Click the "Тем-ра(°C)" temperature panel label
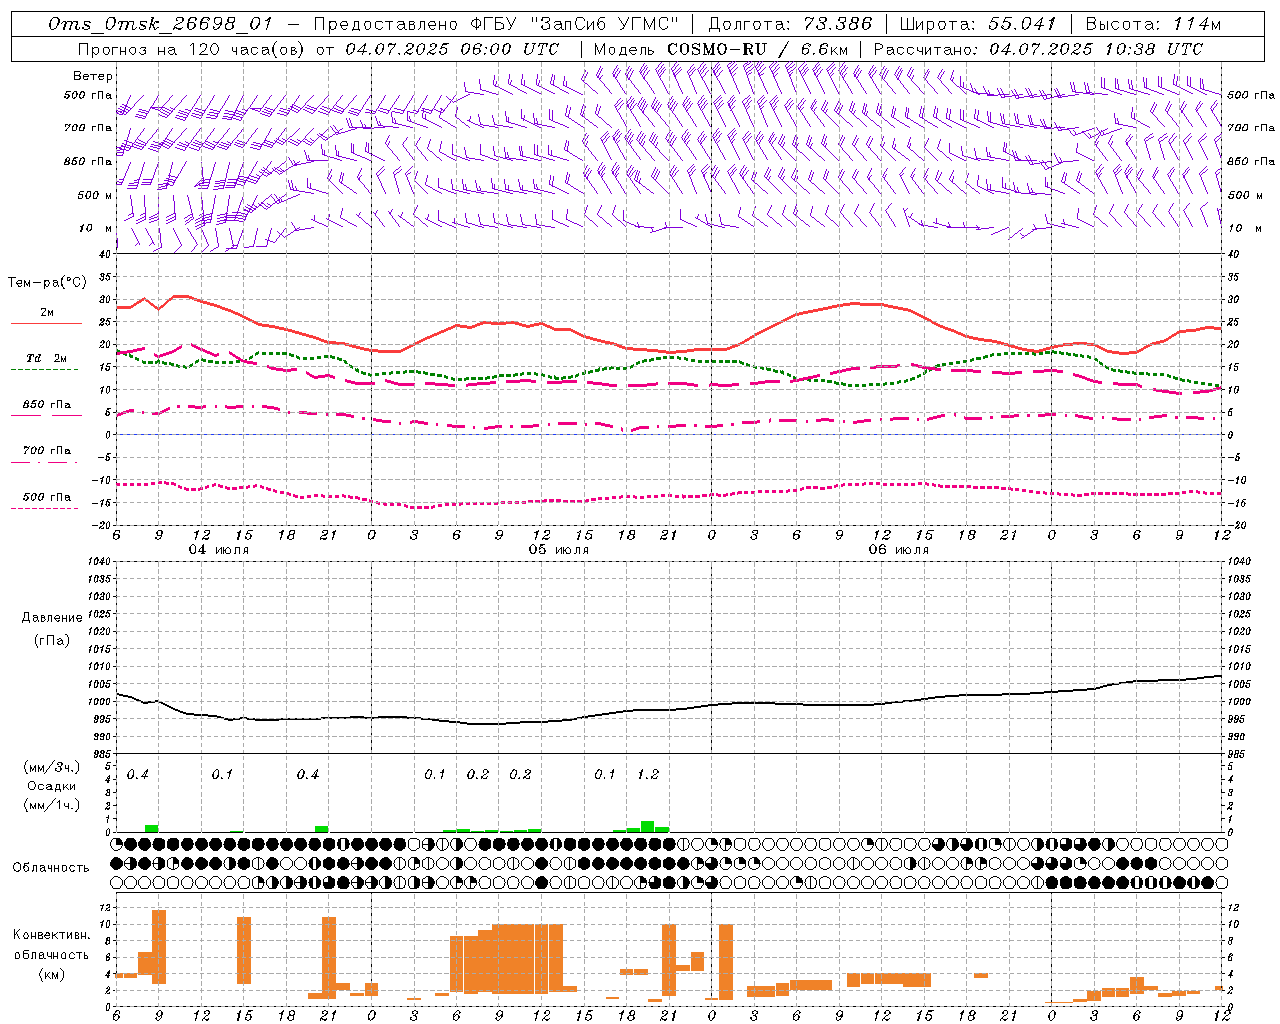The image size is (1280, 1024). pos(47,283)
